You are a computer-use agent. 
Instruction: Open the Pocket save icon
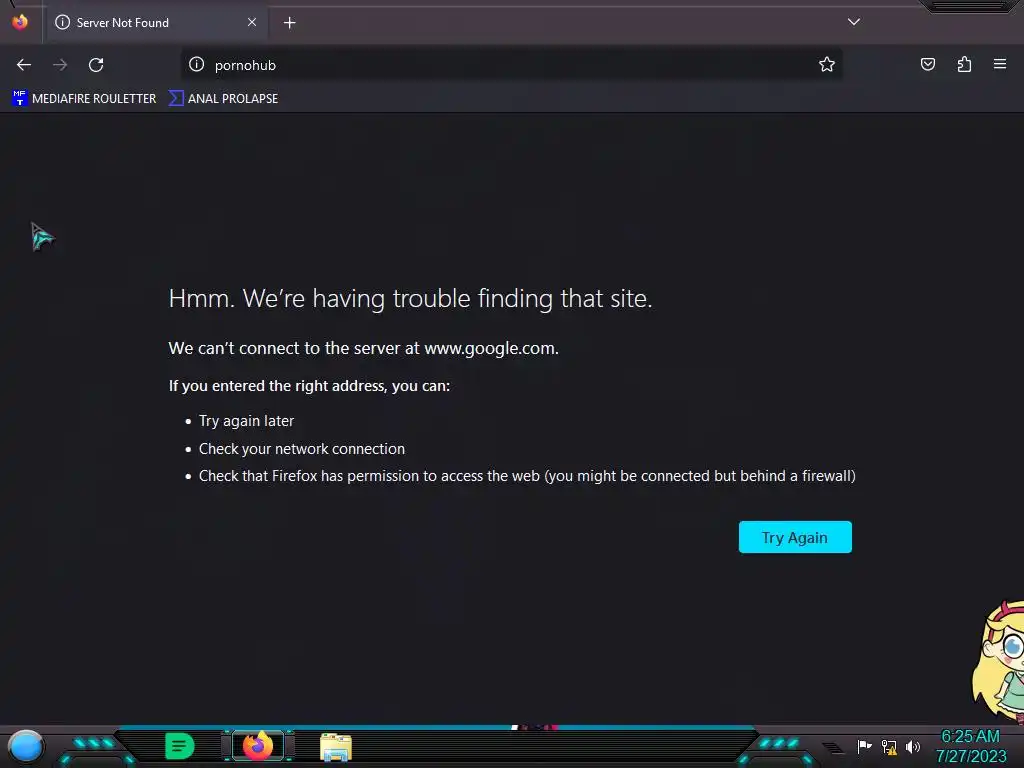[927, 64]
